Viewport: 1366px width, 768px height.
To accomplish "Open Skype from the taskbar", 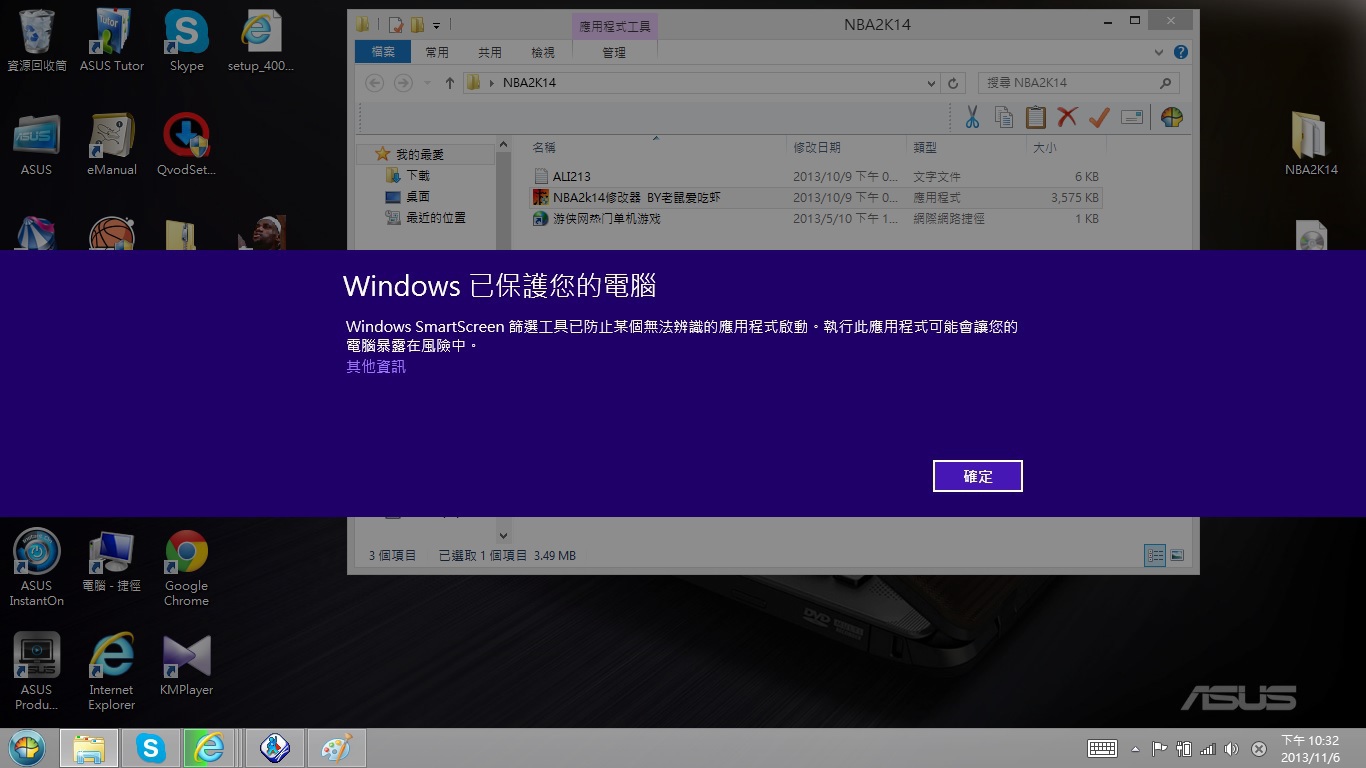I will click(x=151, y=748).
